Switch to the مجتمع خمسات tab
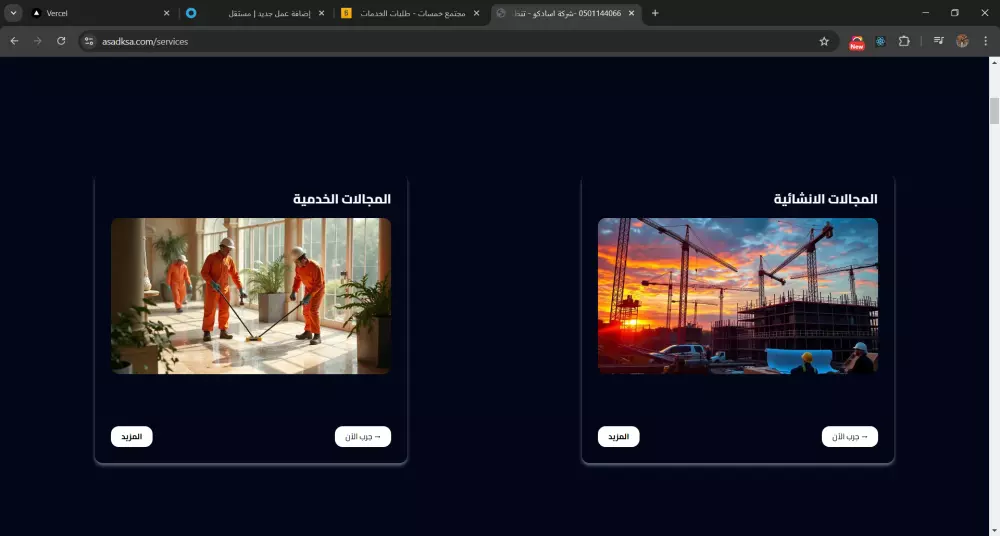 click(x=410, y=13)
